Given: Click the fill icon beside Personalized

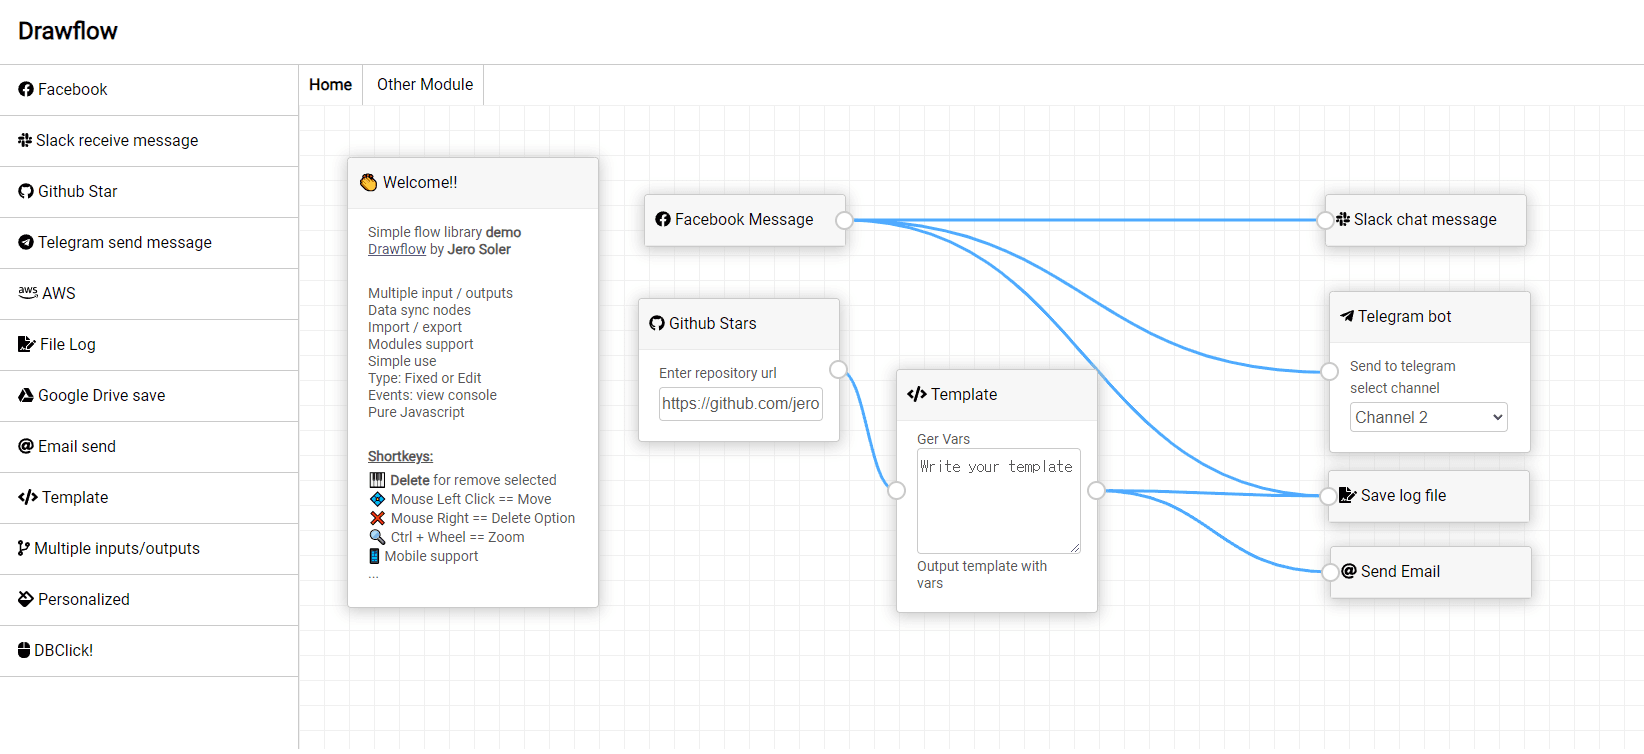Looking at the screenshot, I should (26, 599).
